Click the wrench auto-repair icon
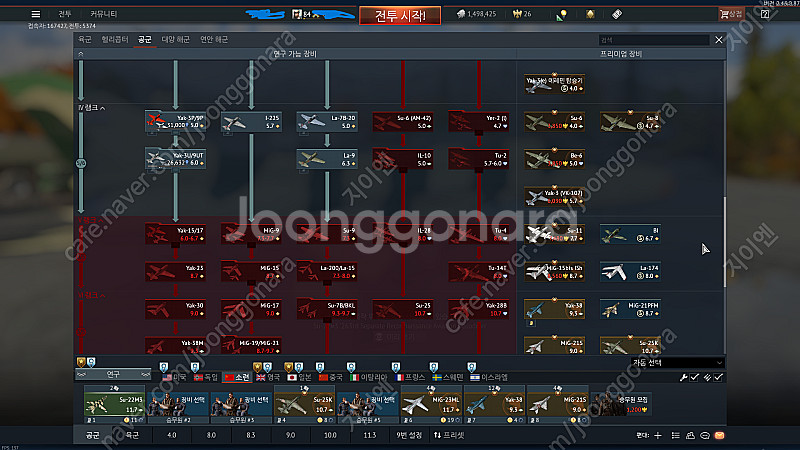The height and width of the screenshot is (450, 800). pos(683,378)
